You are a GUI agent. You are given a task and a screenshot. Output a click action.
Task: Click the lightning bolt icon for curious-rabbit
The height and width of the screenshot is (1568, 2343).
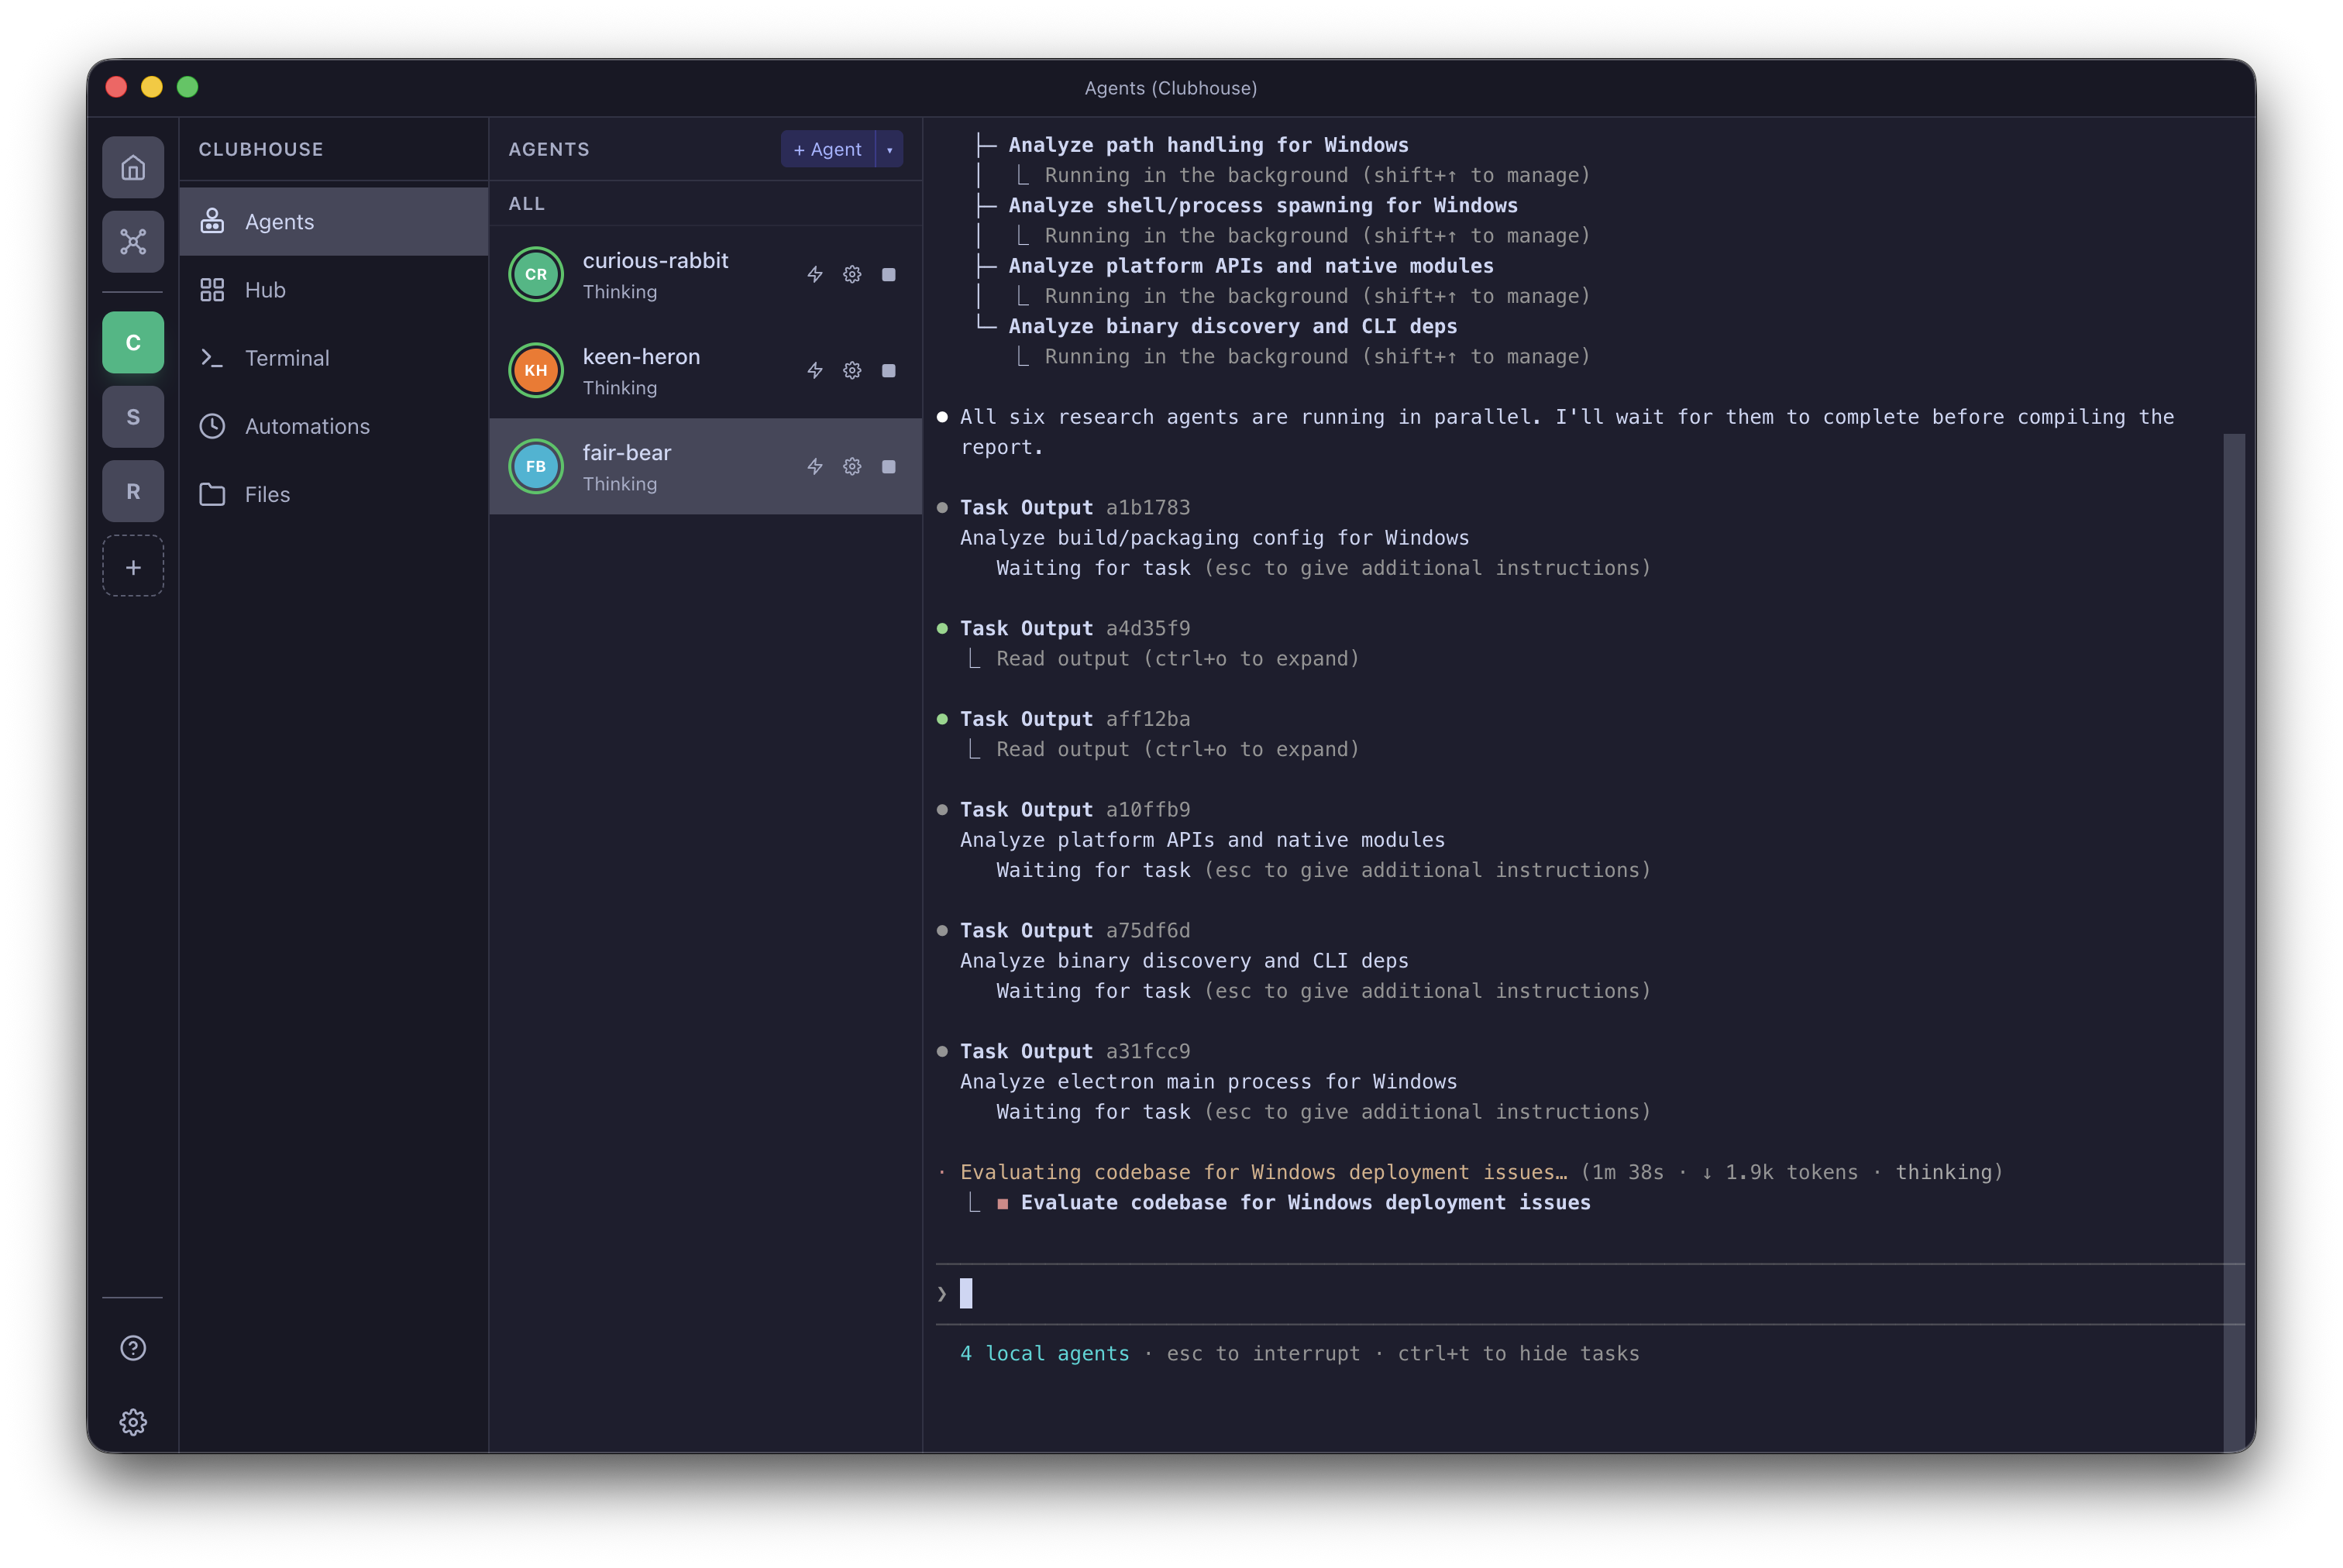point(815,274)
